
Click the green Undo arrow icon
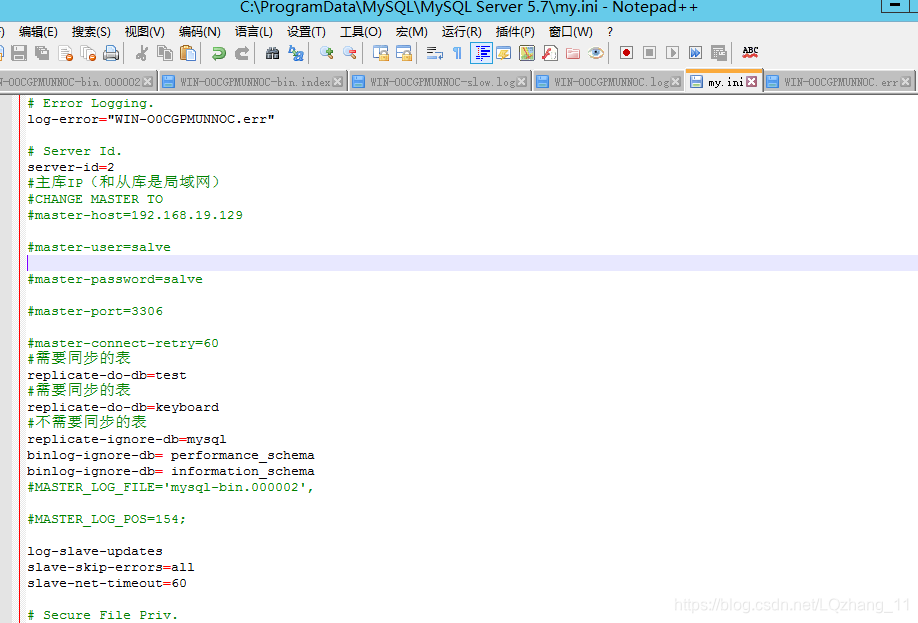pos(218,53)
